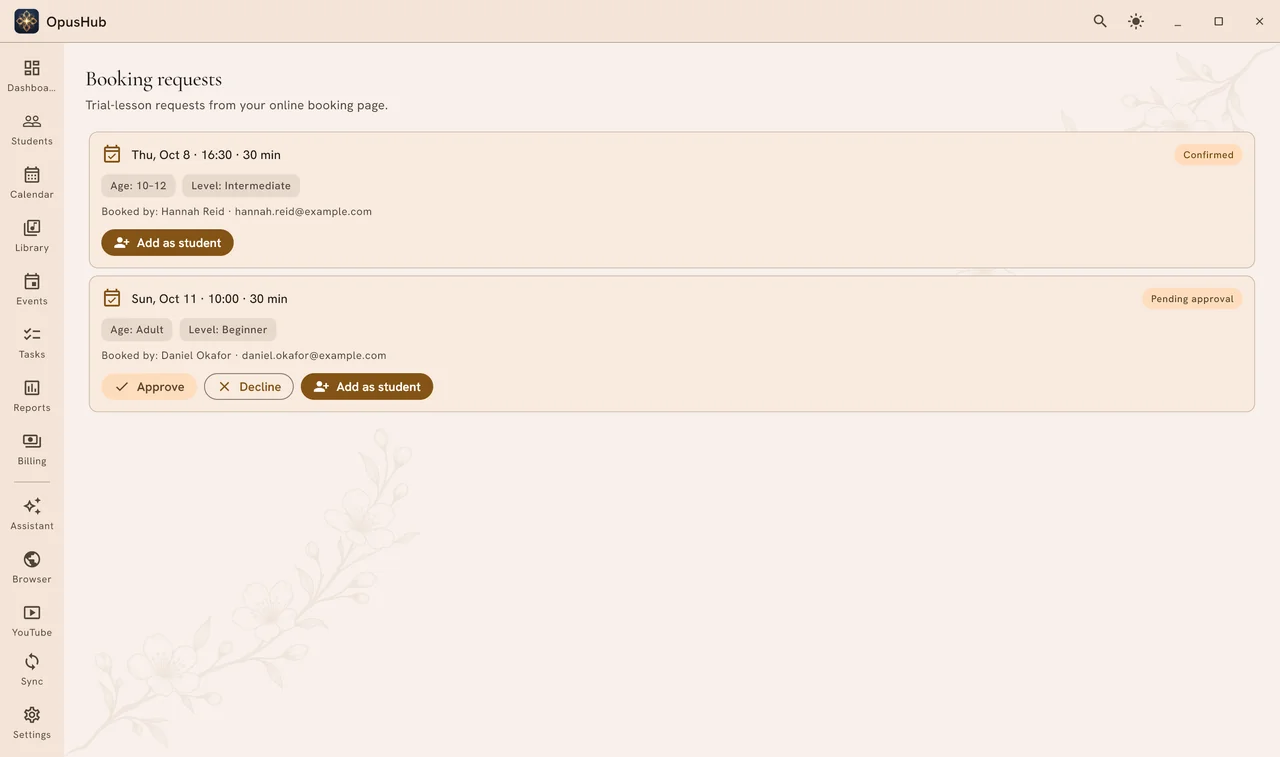1280x757 pixels.
Task: Click the 'Thu, Oct 8 · 16:30 · 30 min' heading
Action: (x=206, y=155)
